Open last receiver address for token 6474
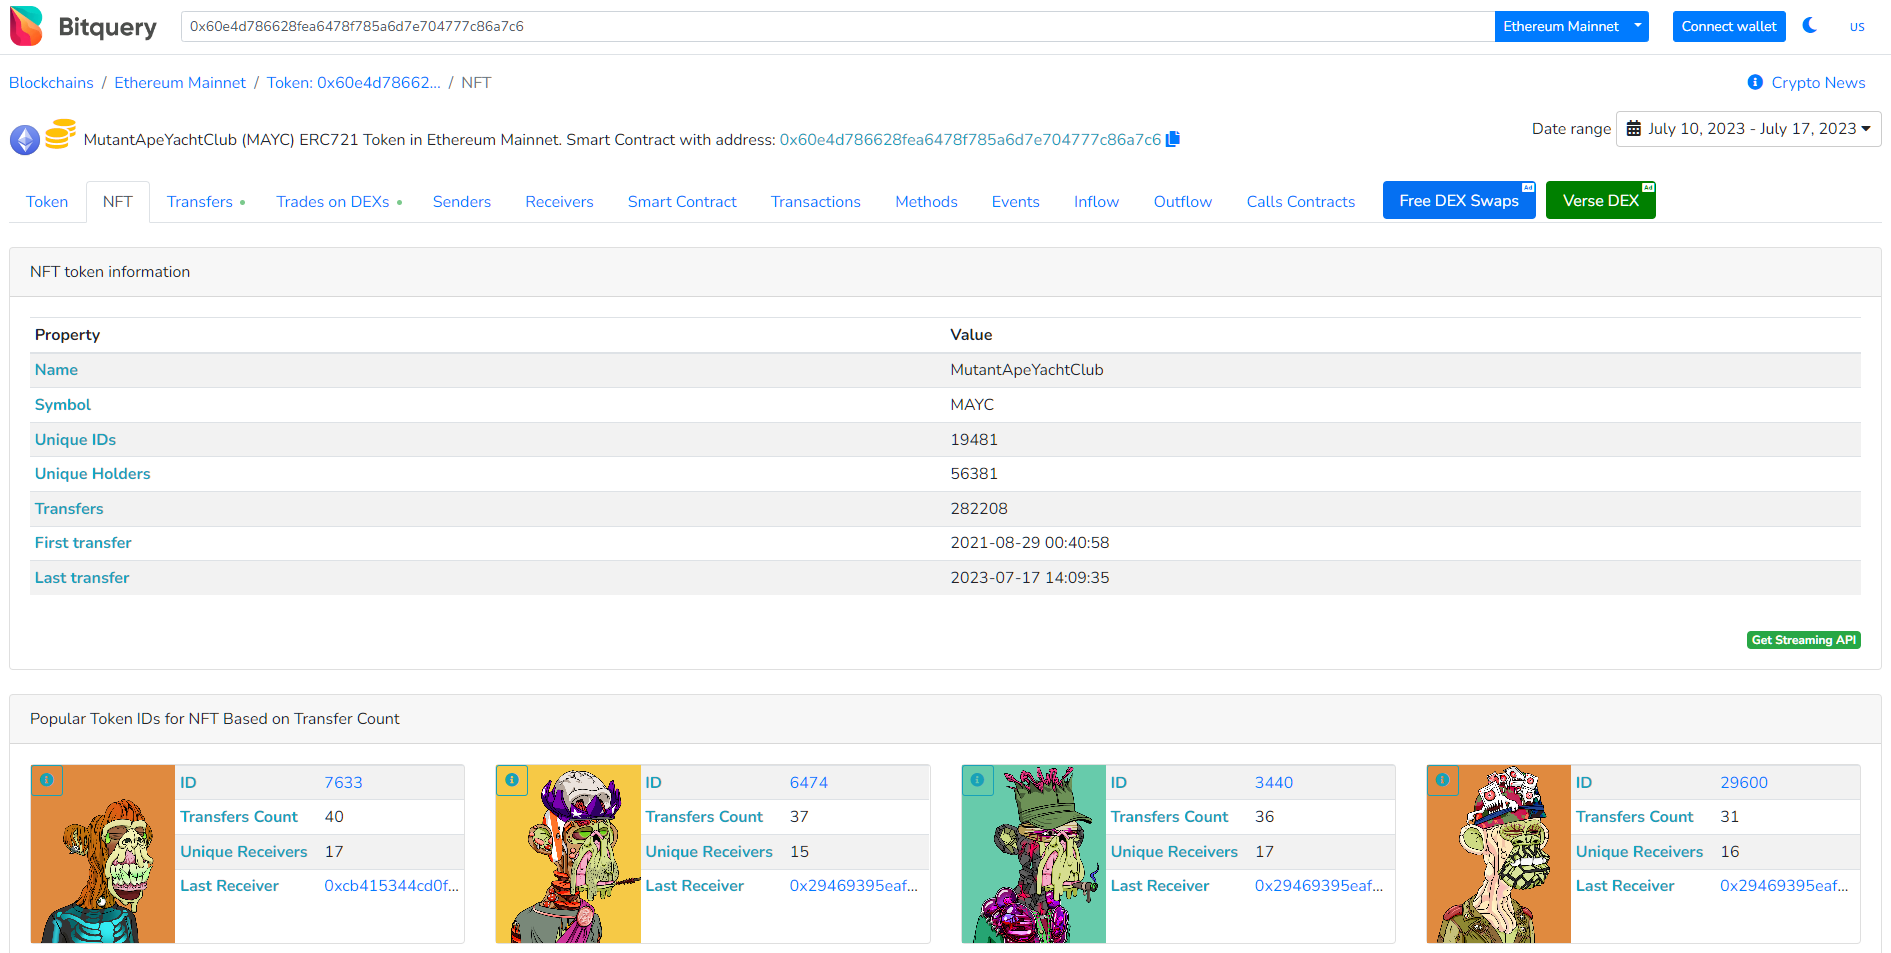1891x953 pixels. click(854, 885)
